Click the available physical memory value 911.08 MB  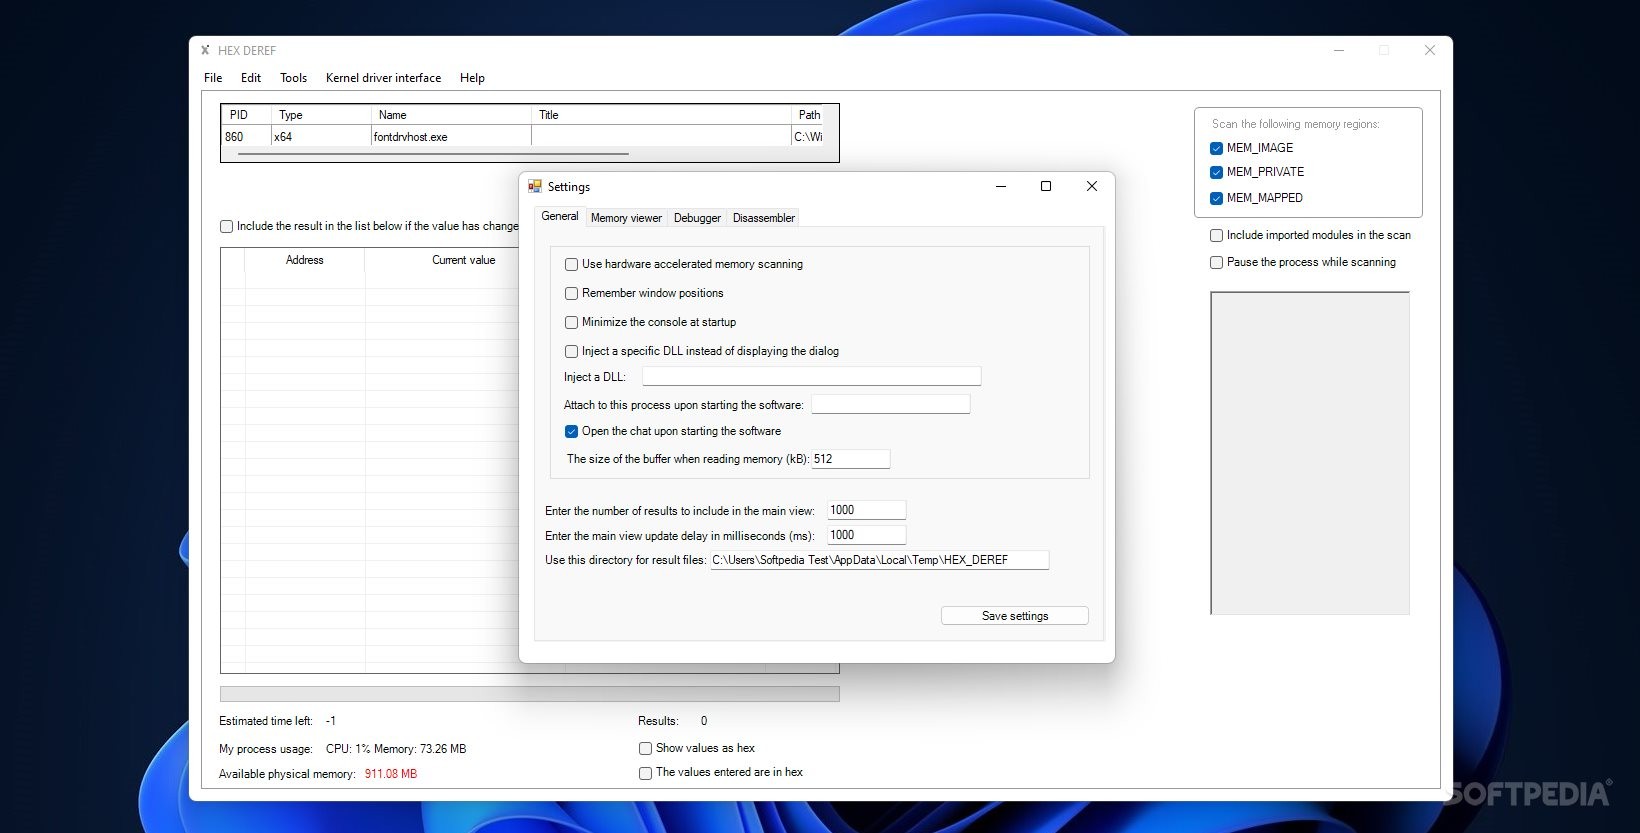(x=391, y=774)
